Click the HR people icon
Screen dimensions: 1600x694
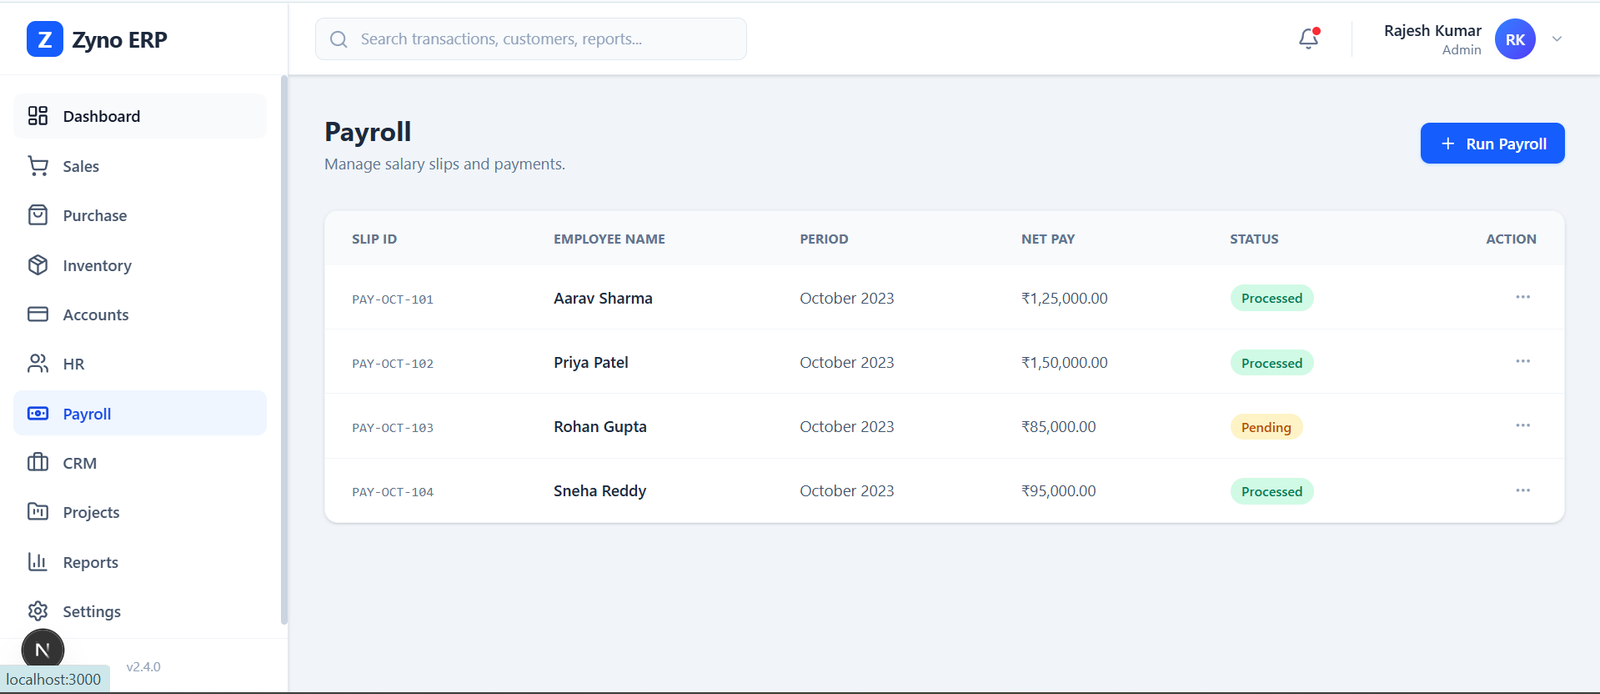point(38,364)
